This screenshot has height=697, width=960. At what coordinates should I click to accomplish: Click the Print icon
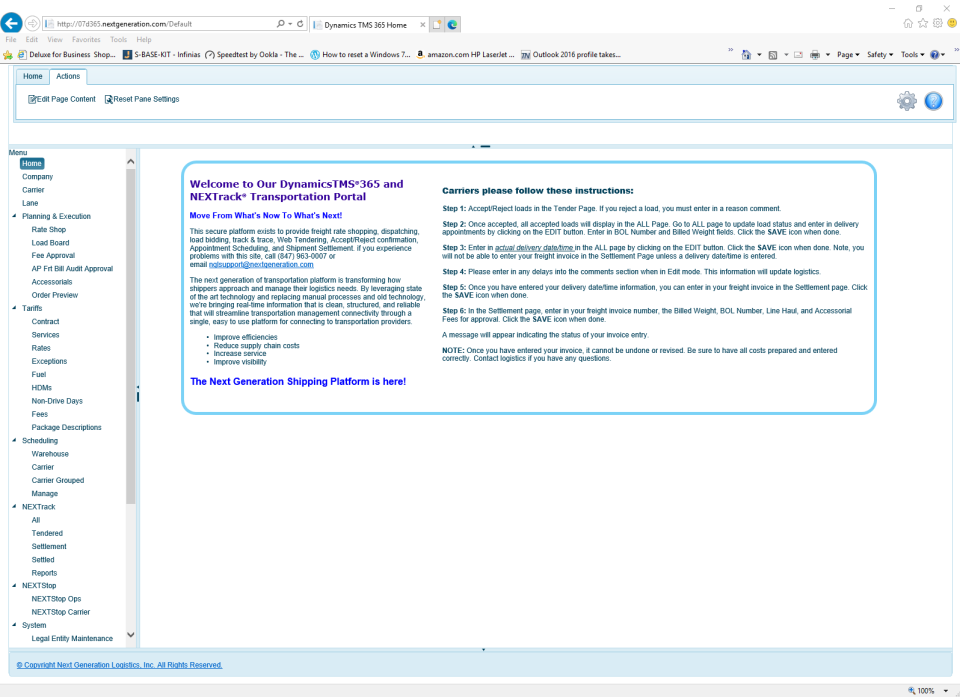[x=813, y=54]
